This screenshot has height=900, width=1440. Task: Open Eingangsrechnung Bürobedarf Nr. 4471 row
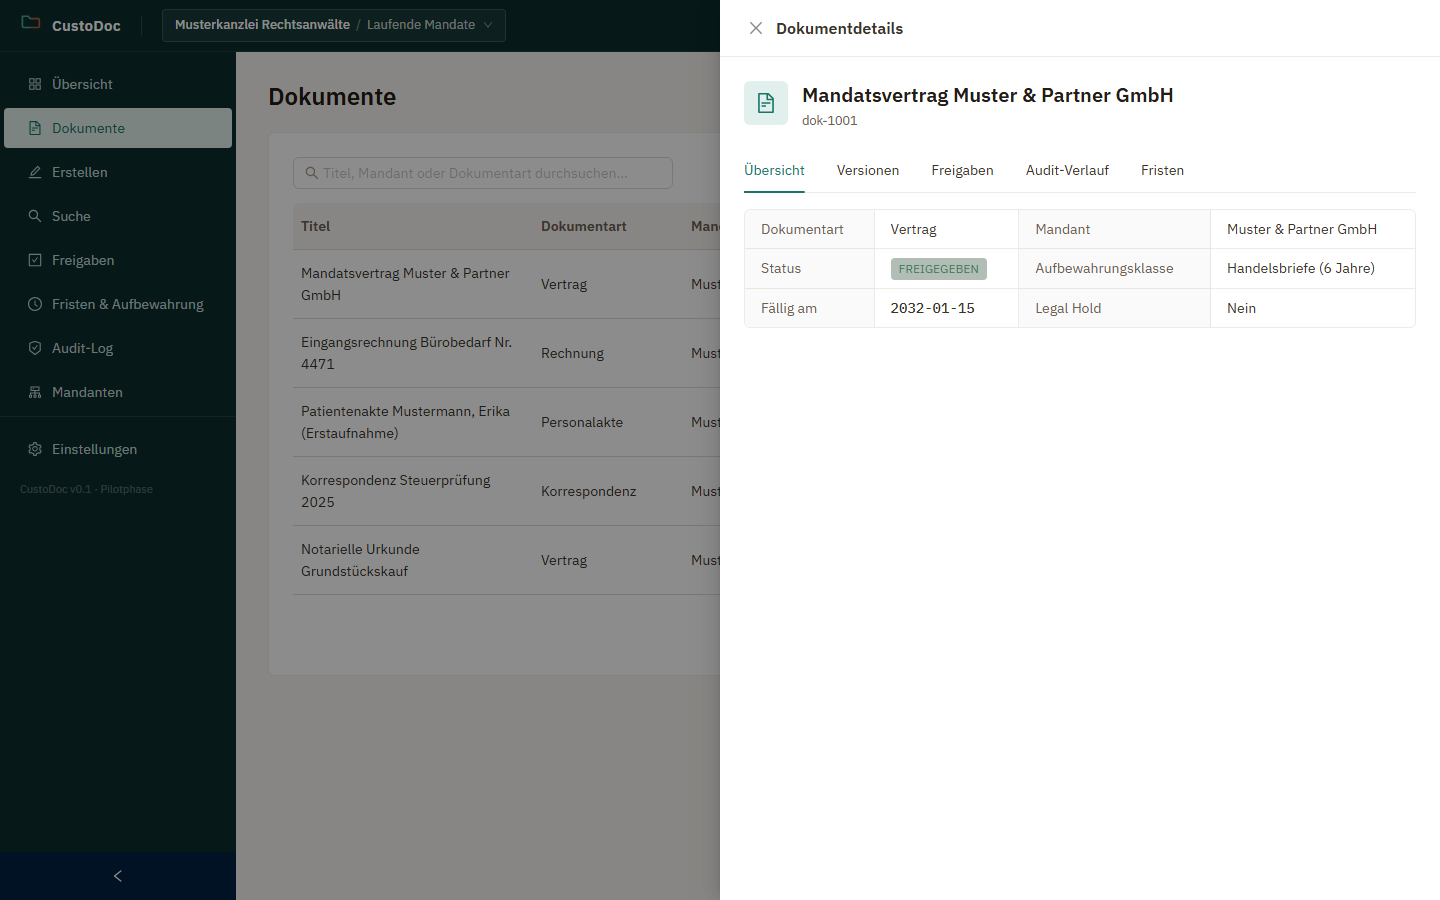[x=506, y=353]
